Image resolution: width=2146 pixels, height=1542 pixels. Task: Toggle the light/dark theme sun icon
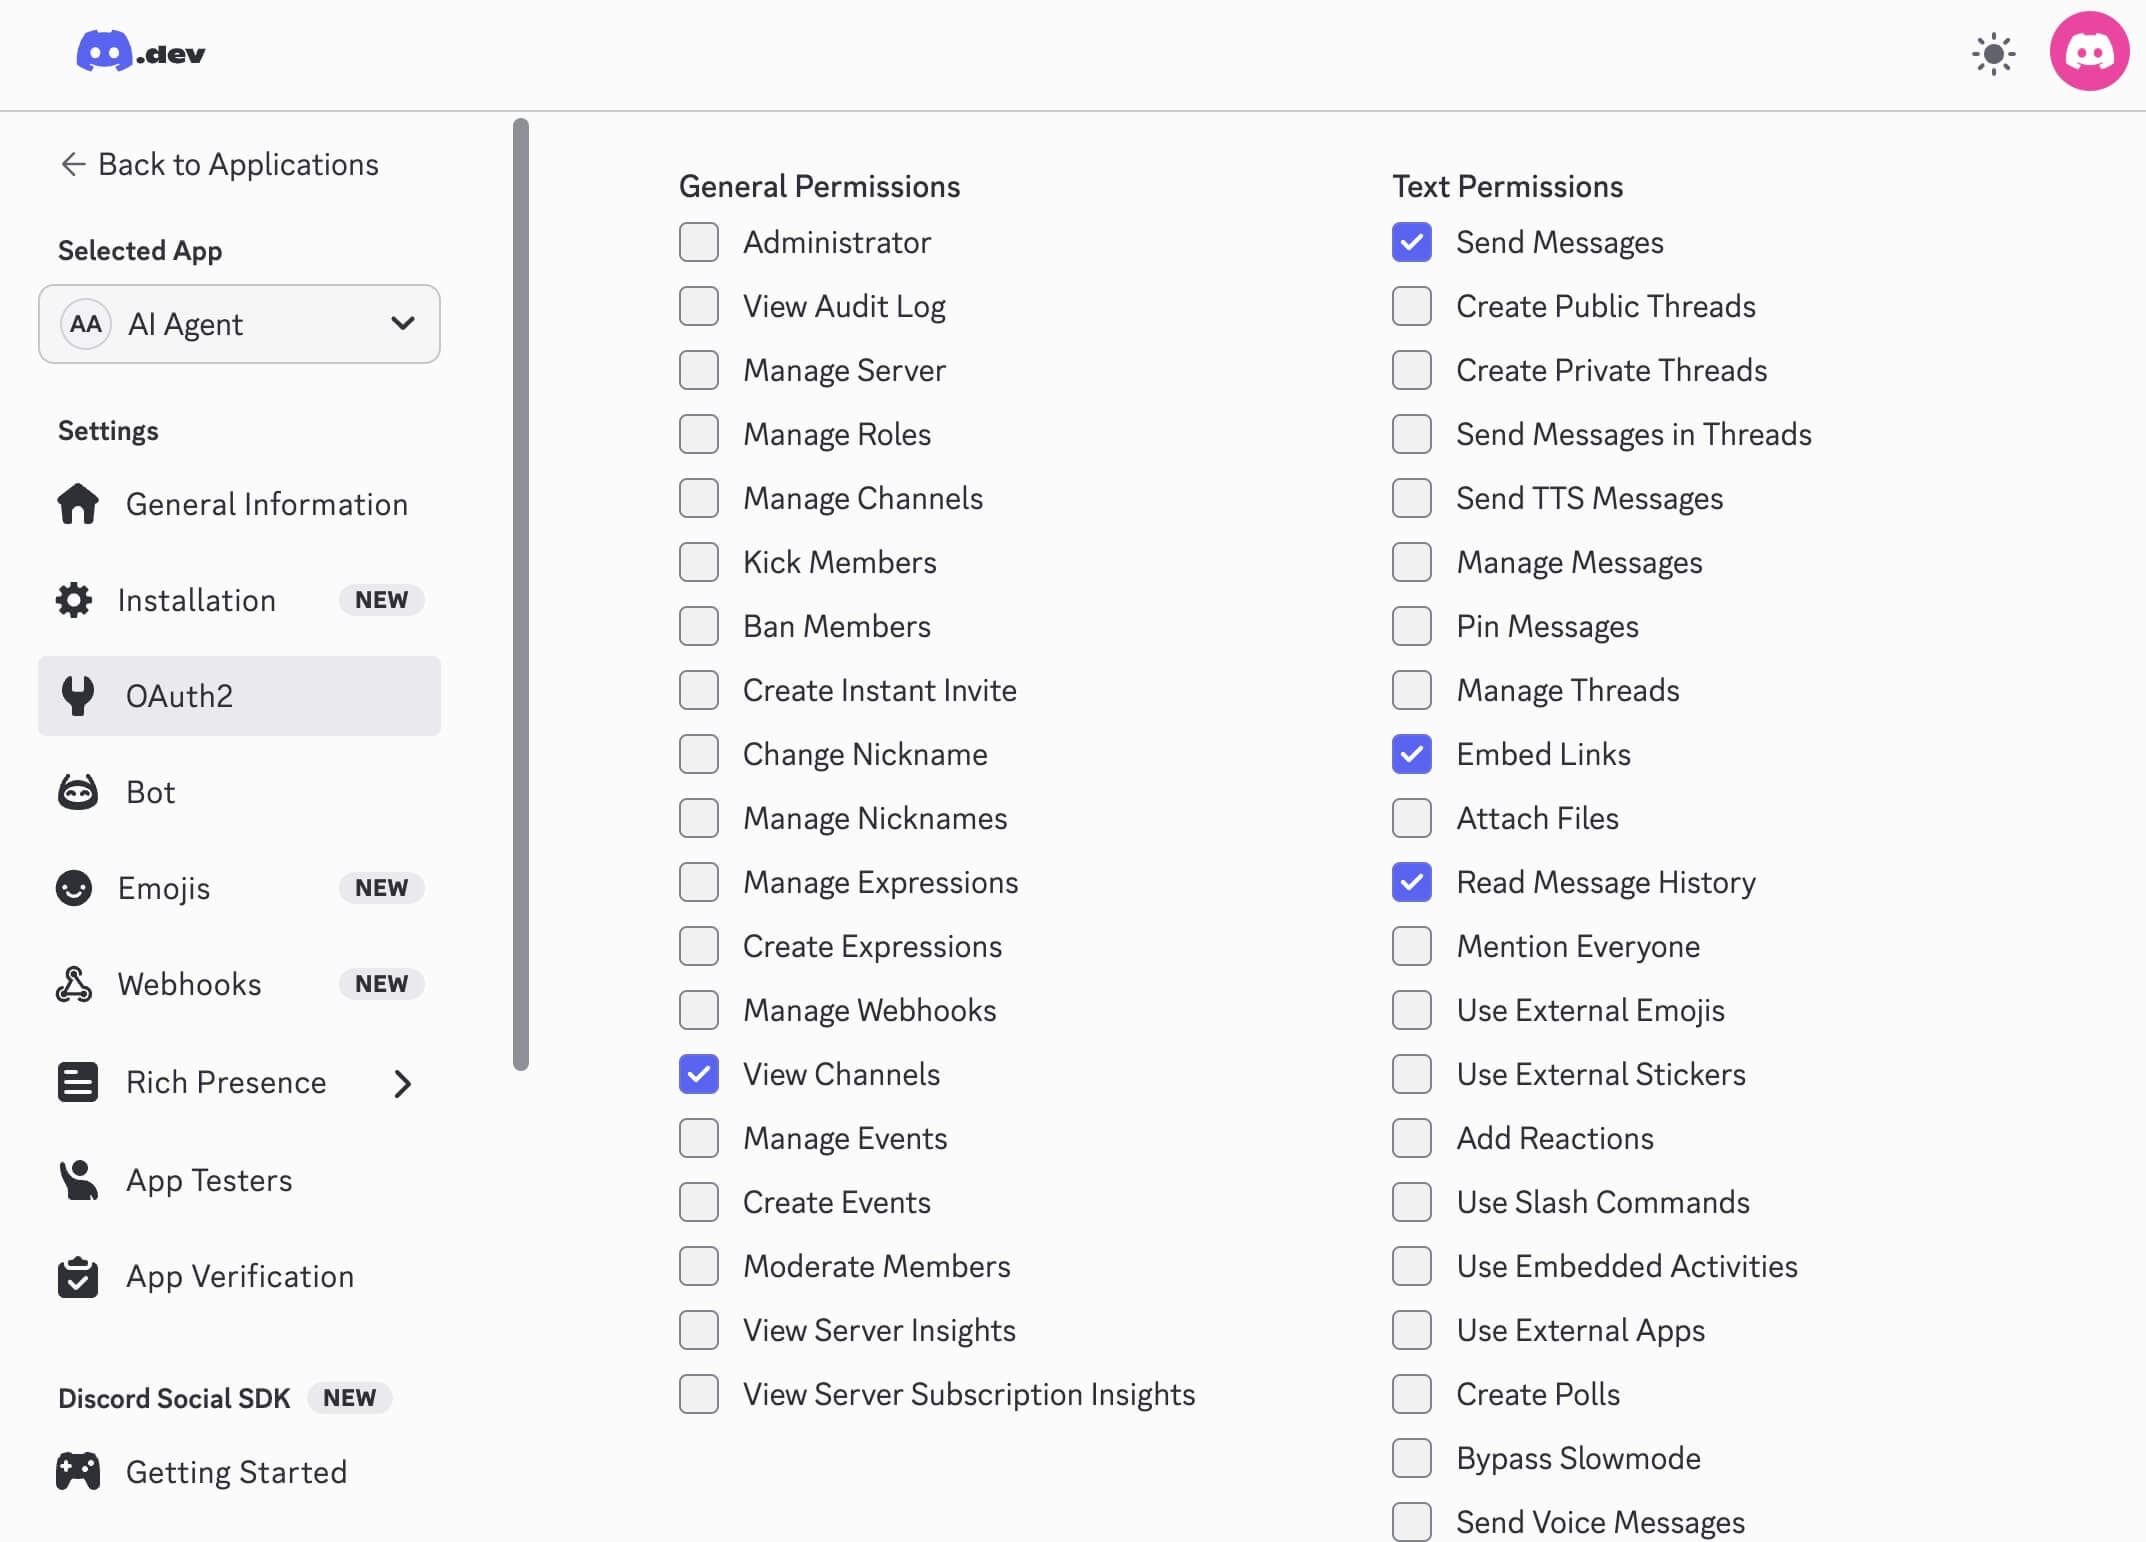[1993, 54]
